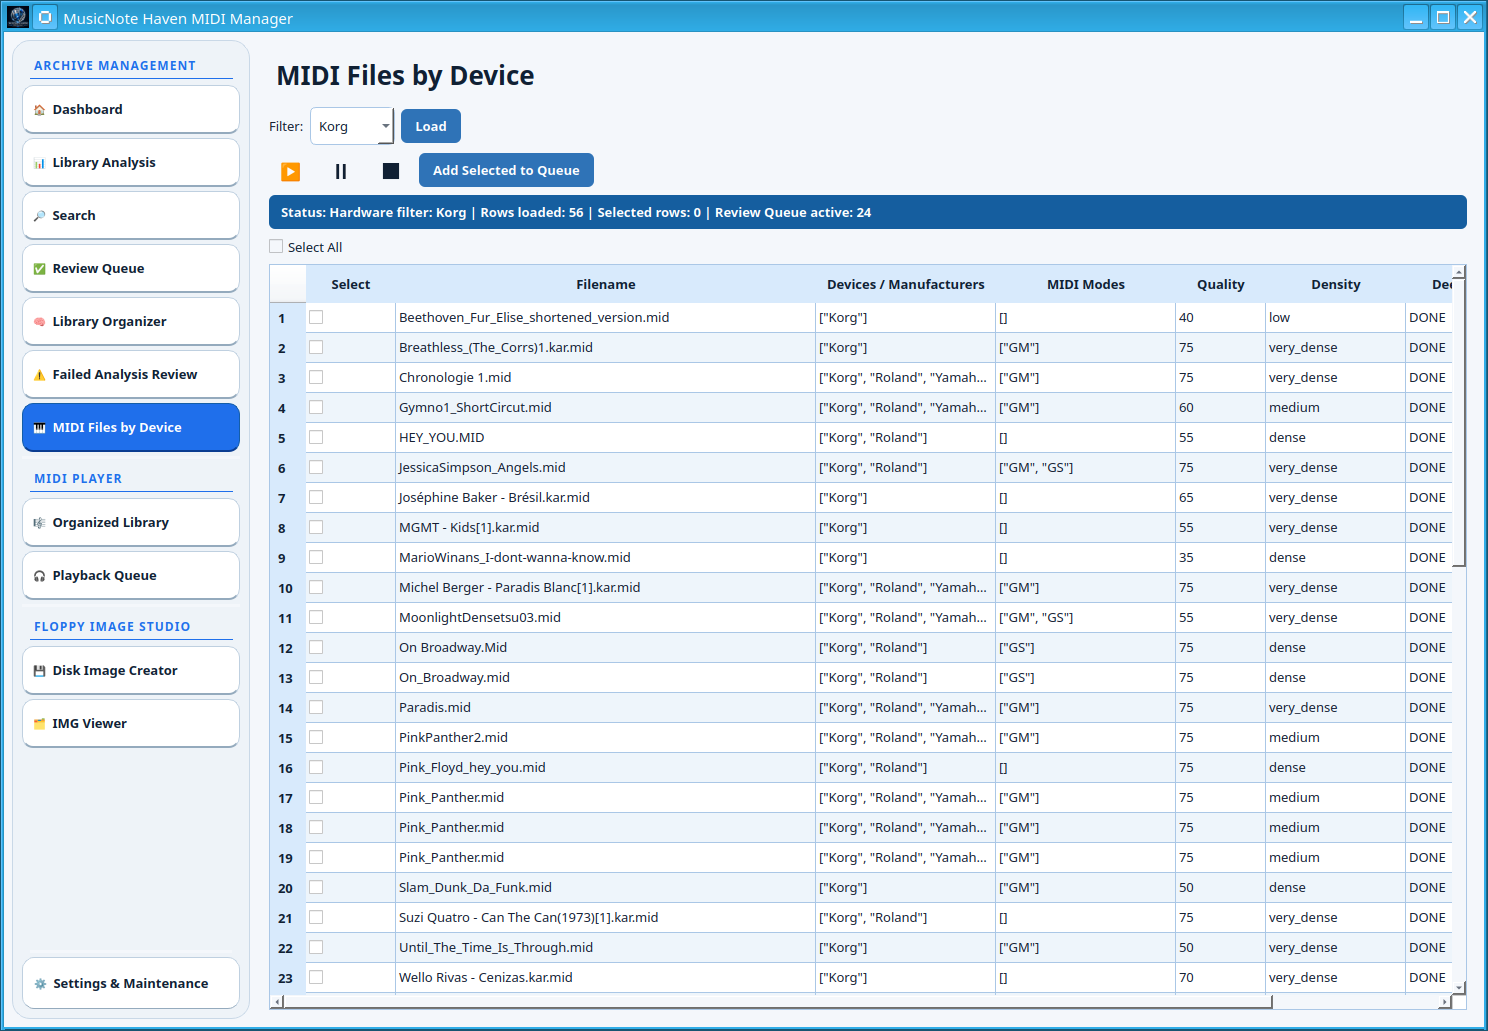Go to the Review Queue page

point(131,268)
